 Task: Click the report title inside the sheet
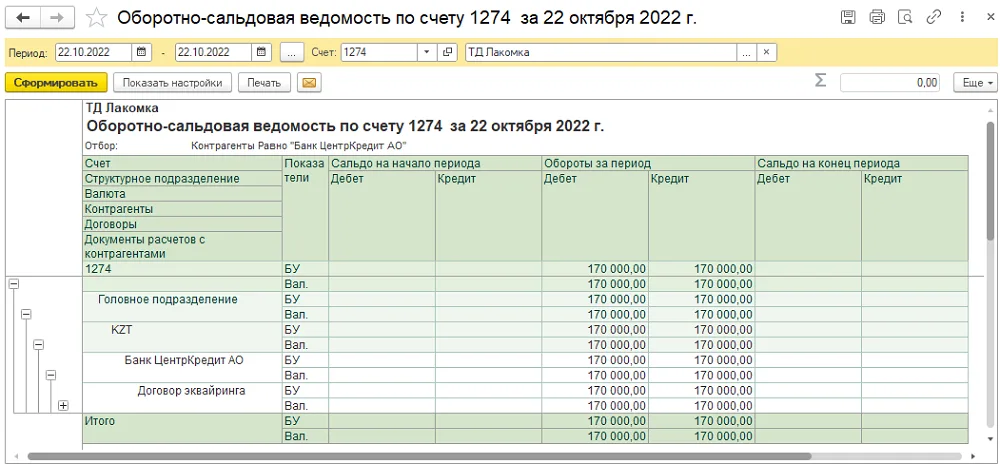point(344,126)
